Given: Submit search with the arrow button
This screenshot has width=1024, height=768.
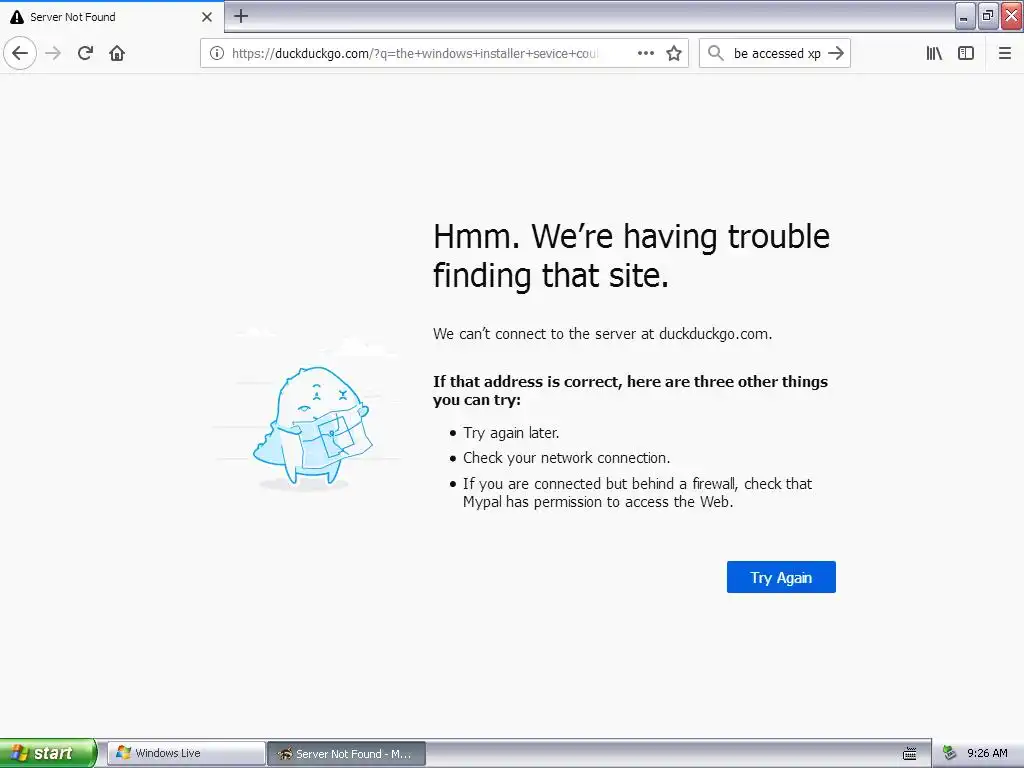Looking at the screenshot, I should [836, 53].
